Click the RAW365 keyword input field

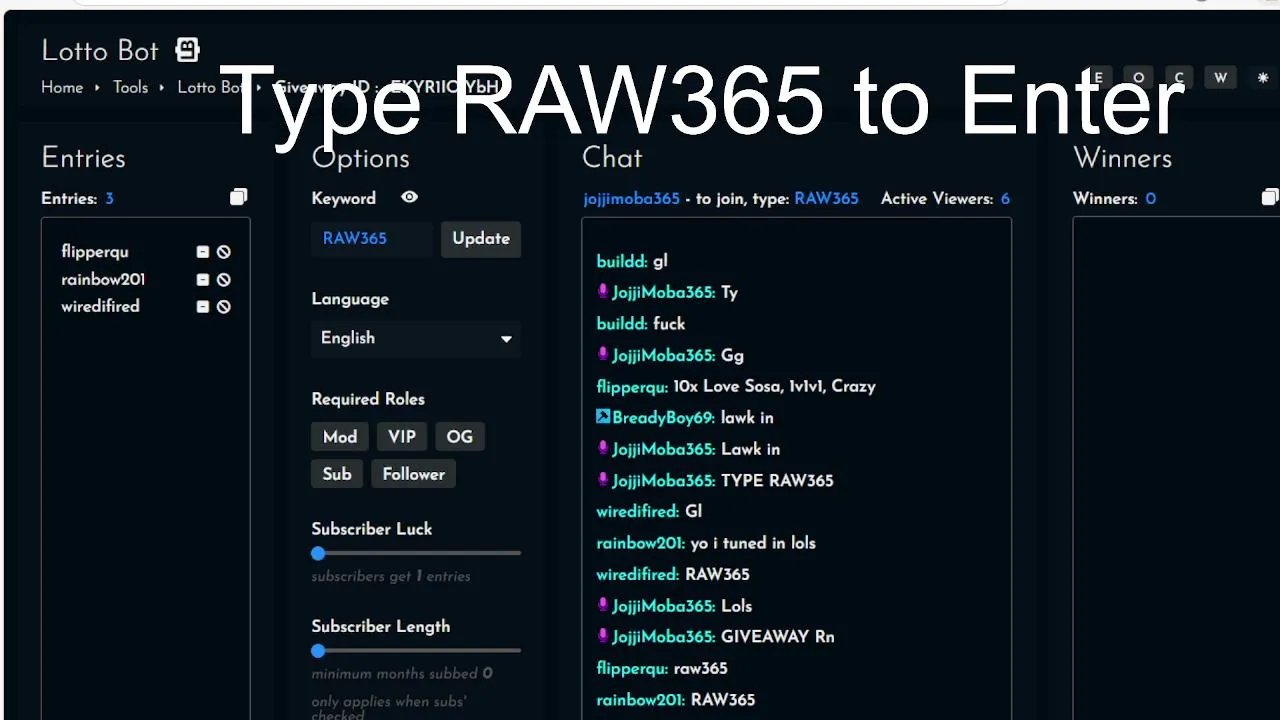coord(372,239)
